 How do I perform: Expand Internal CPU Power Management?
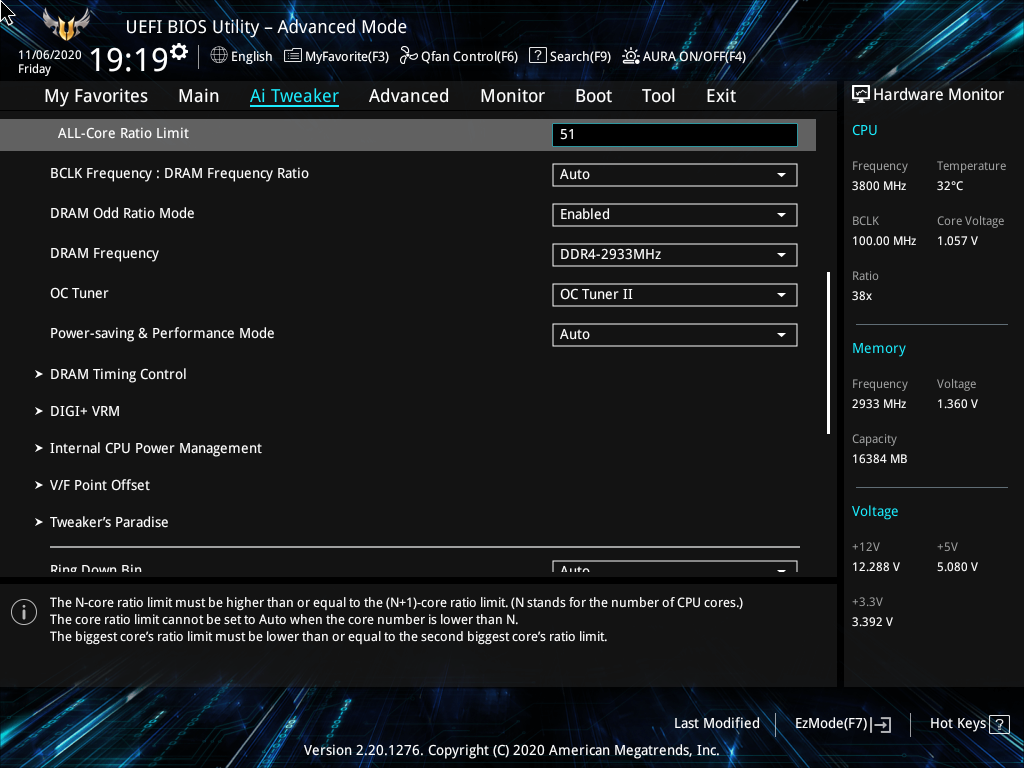pos(156,449)
